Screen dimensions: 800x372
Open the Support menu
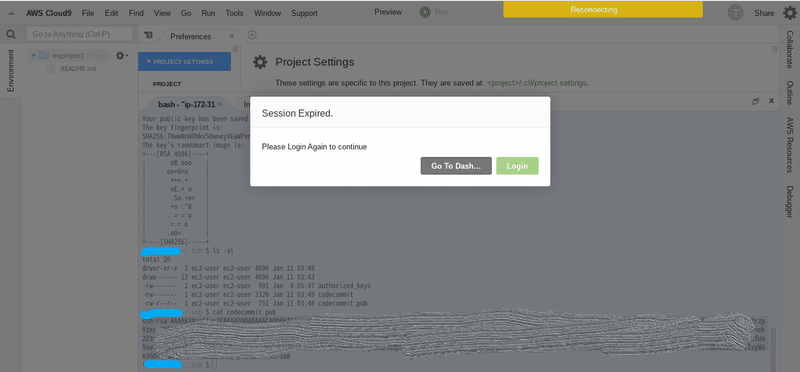click(x=304, y=13)
